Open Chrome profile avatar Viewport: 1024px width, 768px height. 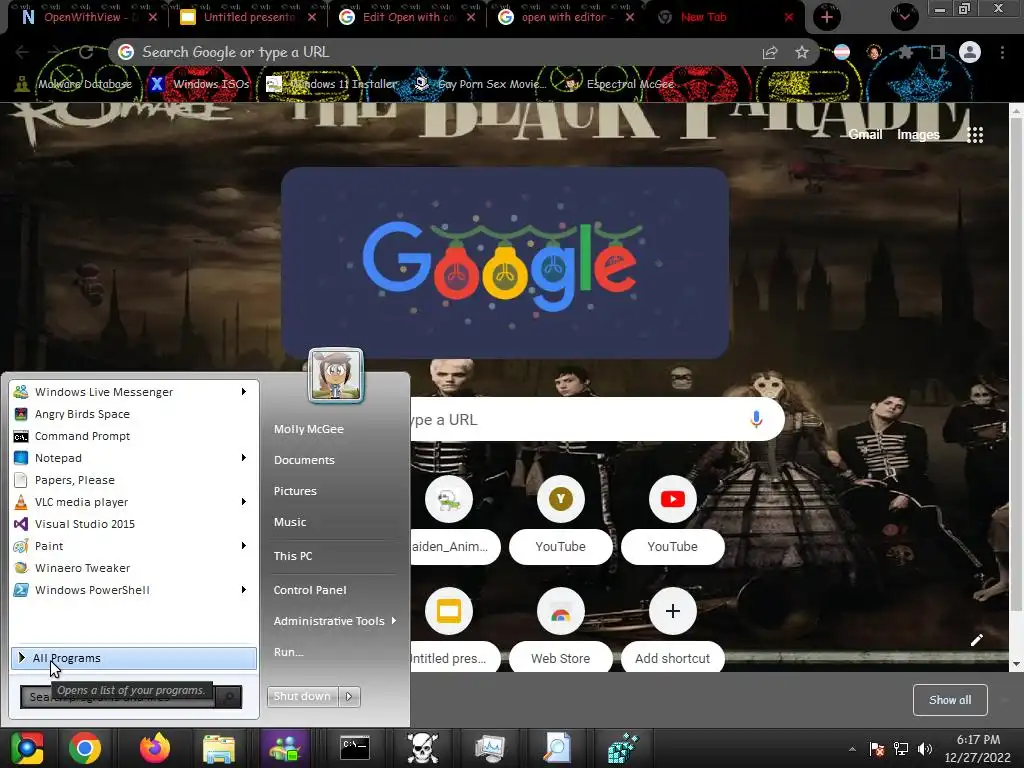click(x=970, y=52)
